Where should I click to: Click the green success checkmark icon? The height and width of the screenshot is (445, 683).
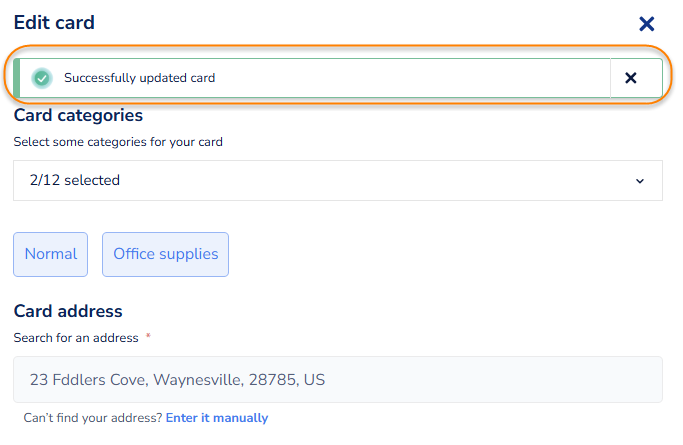pyautogui.click(x=41, y=78)
